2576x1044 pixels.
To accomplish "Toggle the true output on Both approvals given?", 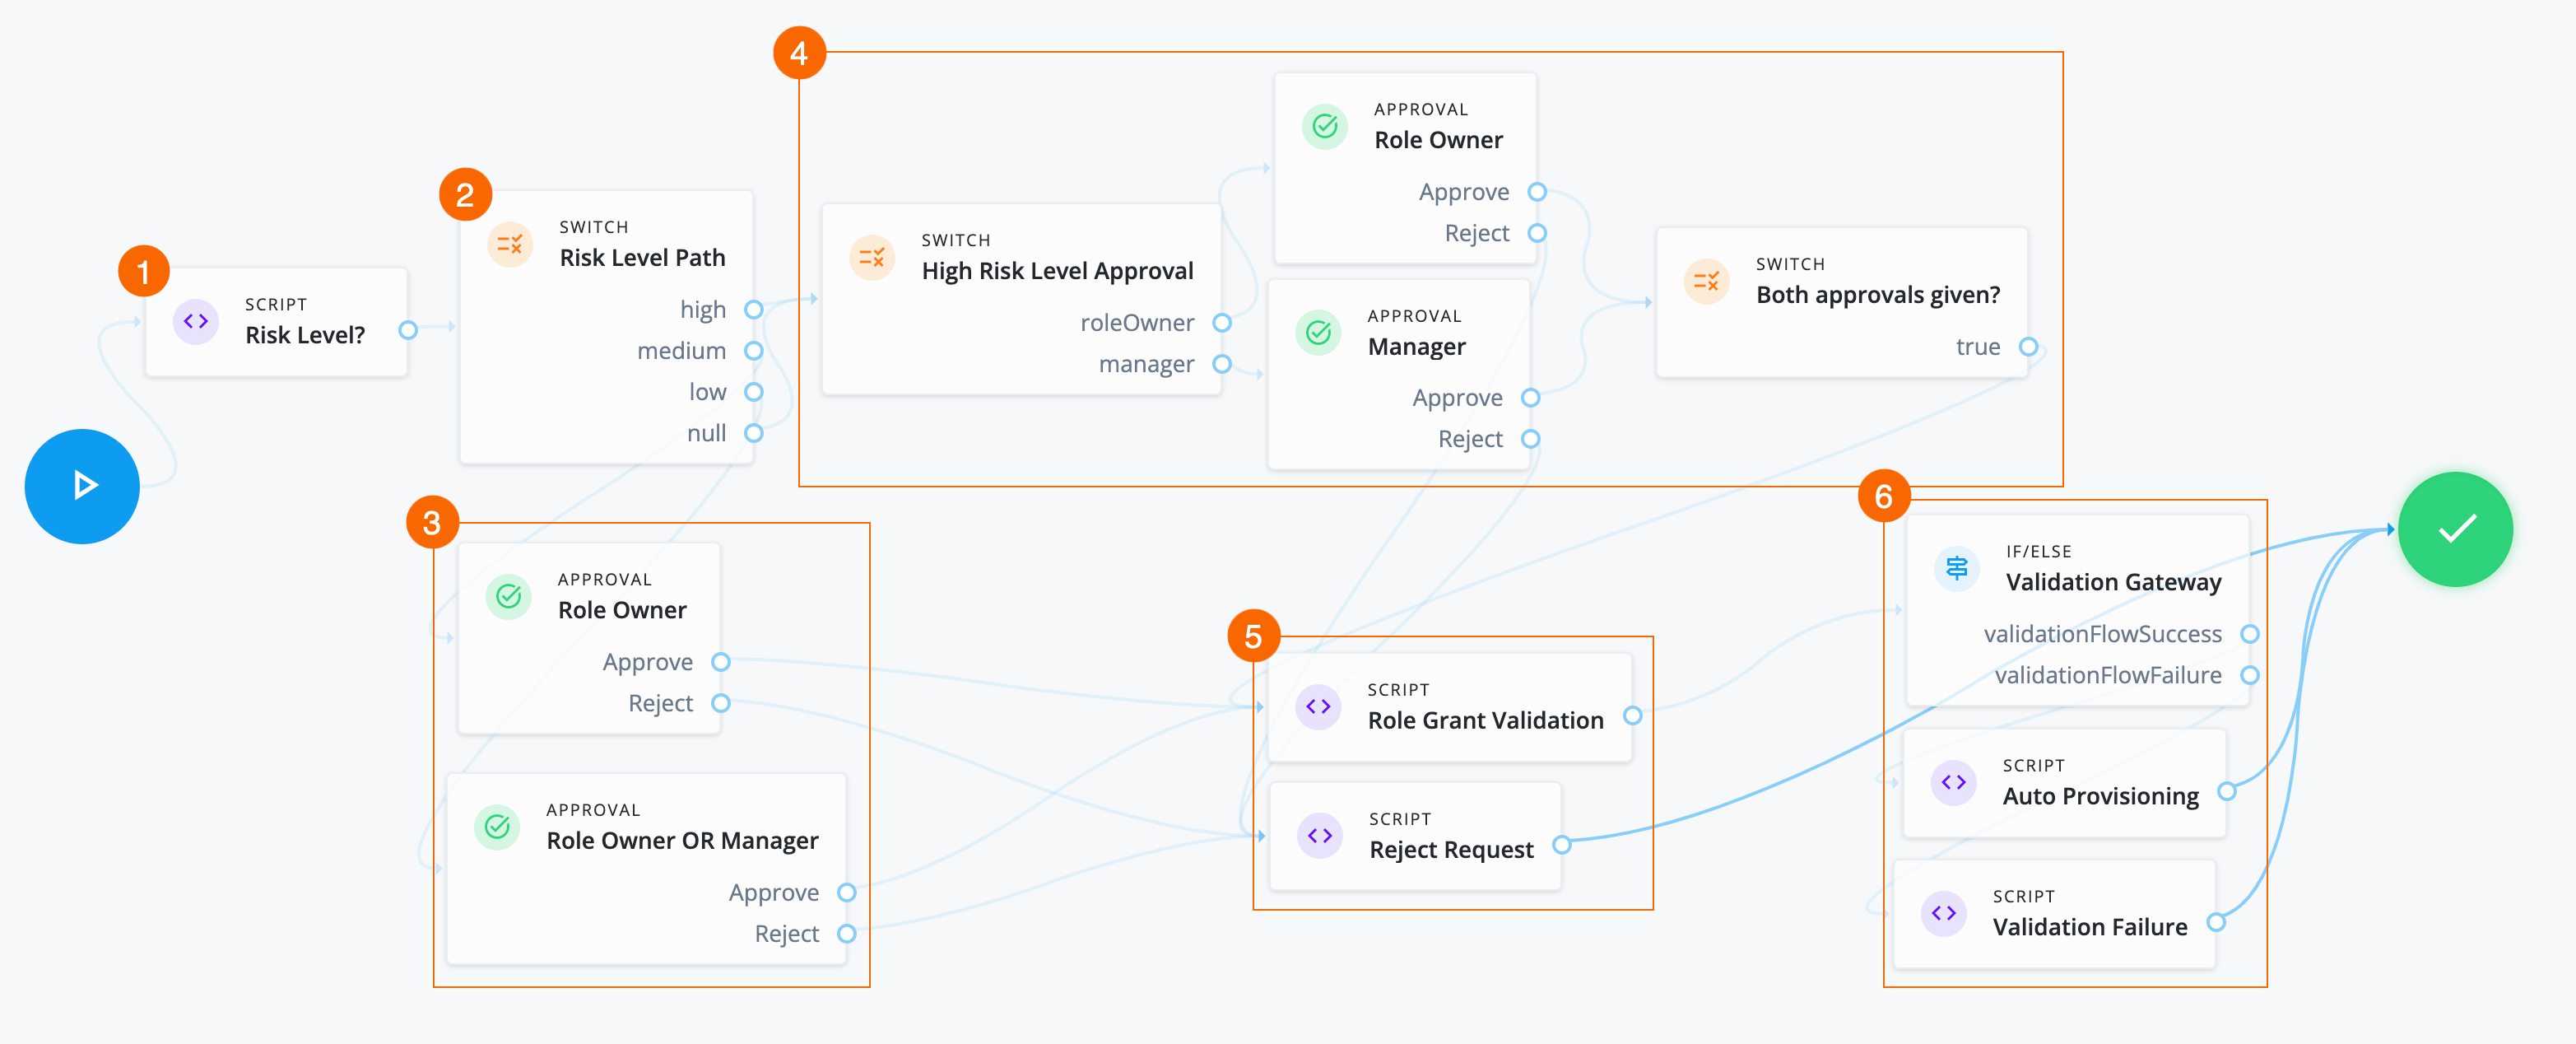I will tap(2028, 347).
